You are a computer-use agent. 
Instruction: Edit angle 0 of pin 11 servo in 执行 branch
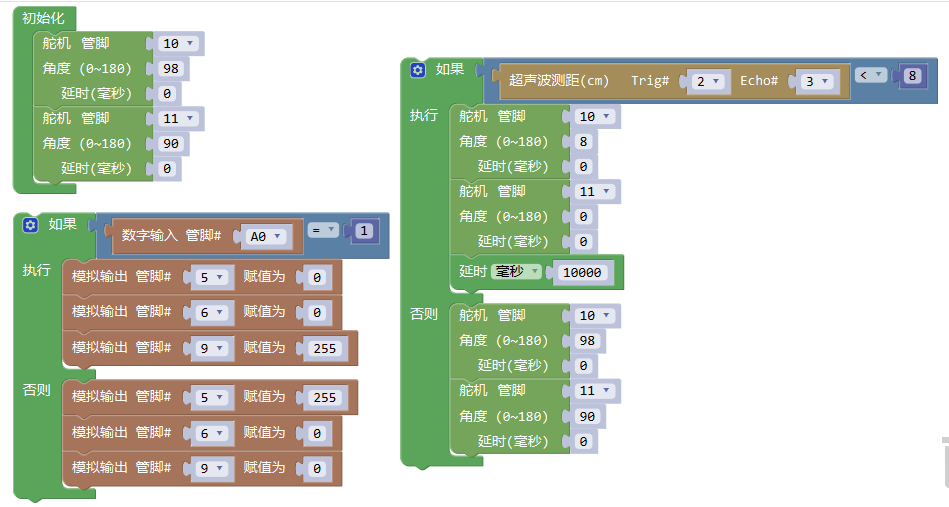pos(583,217)
